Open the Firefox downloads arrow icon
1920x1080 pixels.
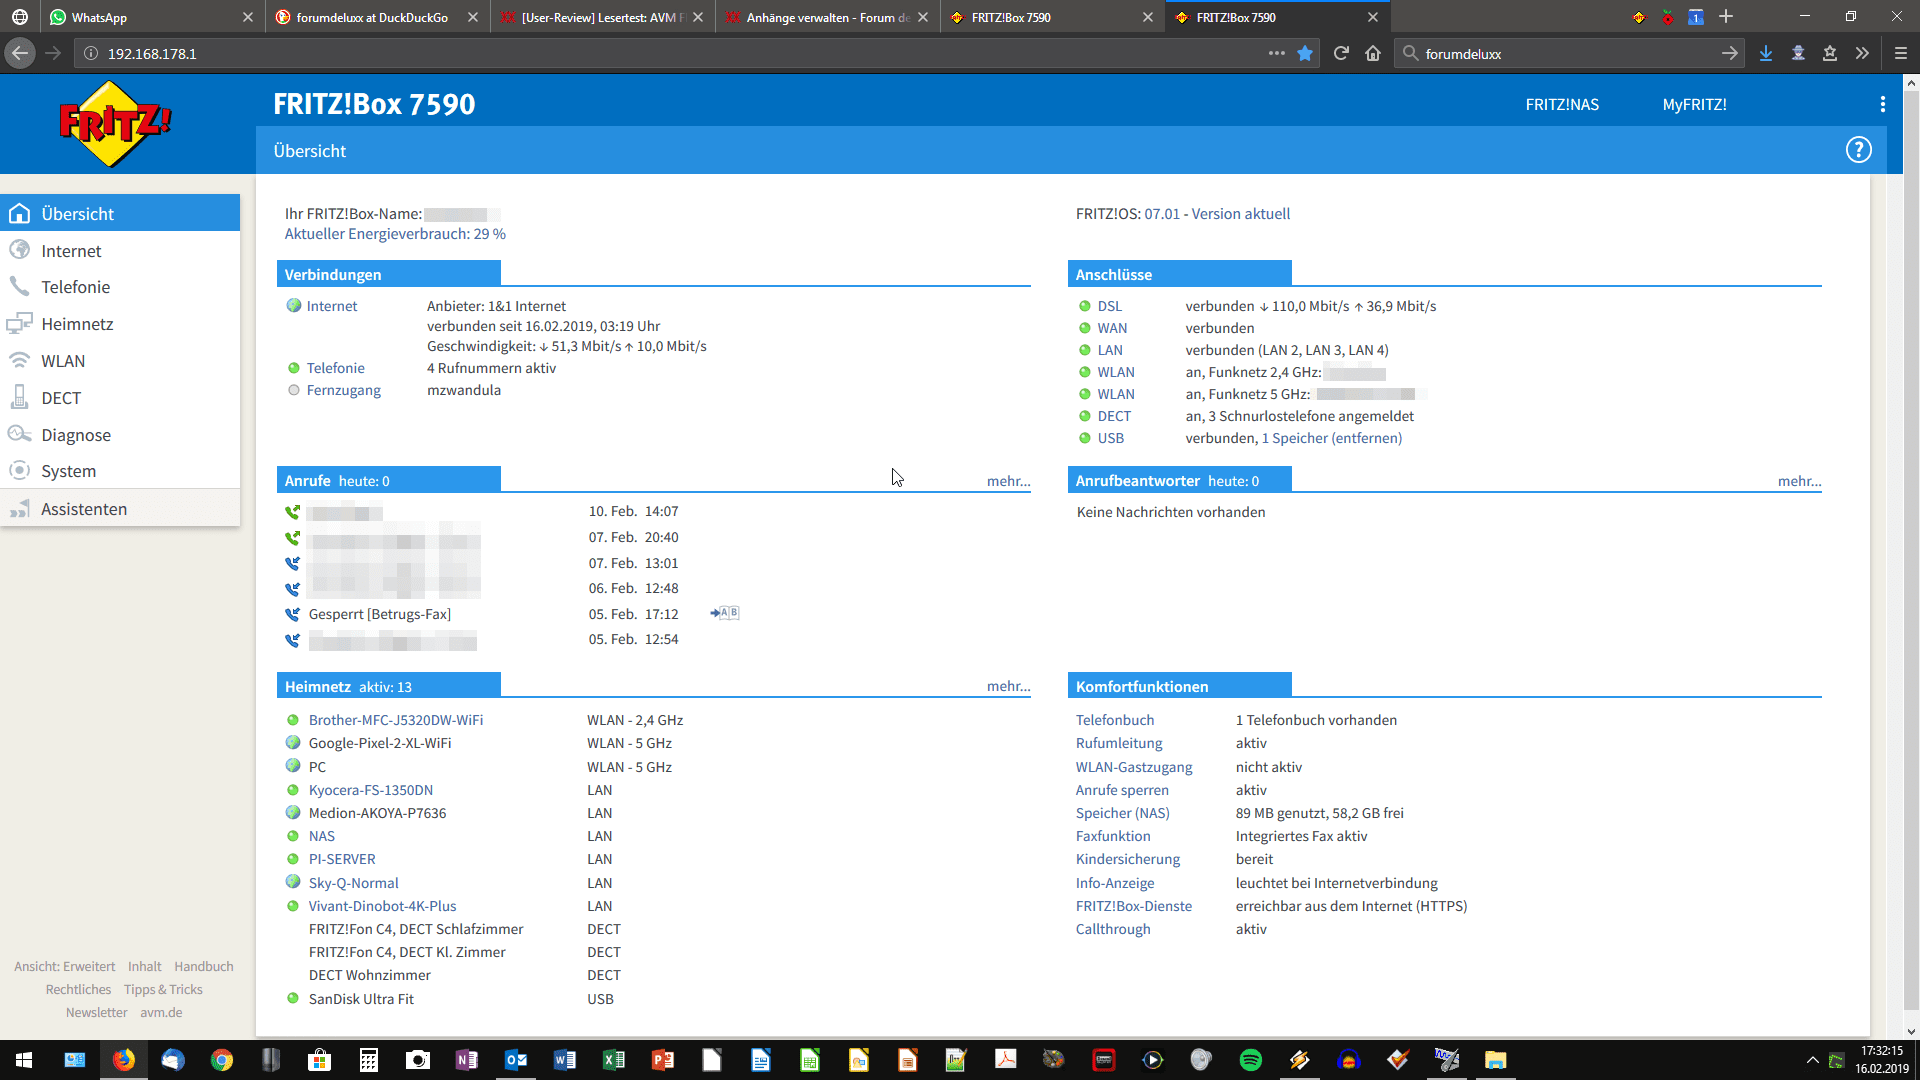[x=1766, y=53]
